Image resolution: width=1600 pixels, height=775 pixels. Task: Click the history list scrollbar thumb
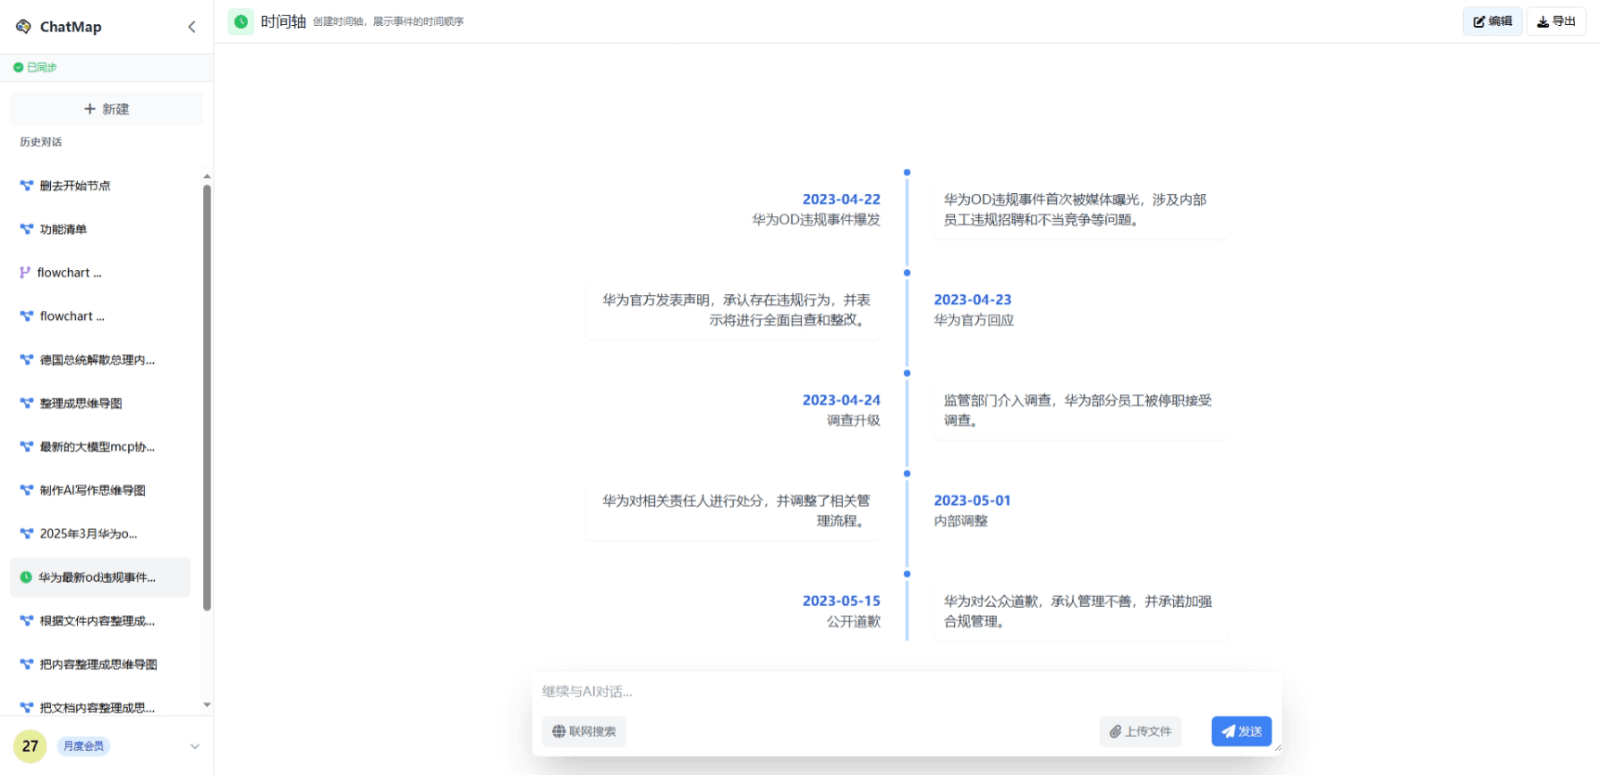point(207,397)
